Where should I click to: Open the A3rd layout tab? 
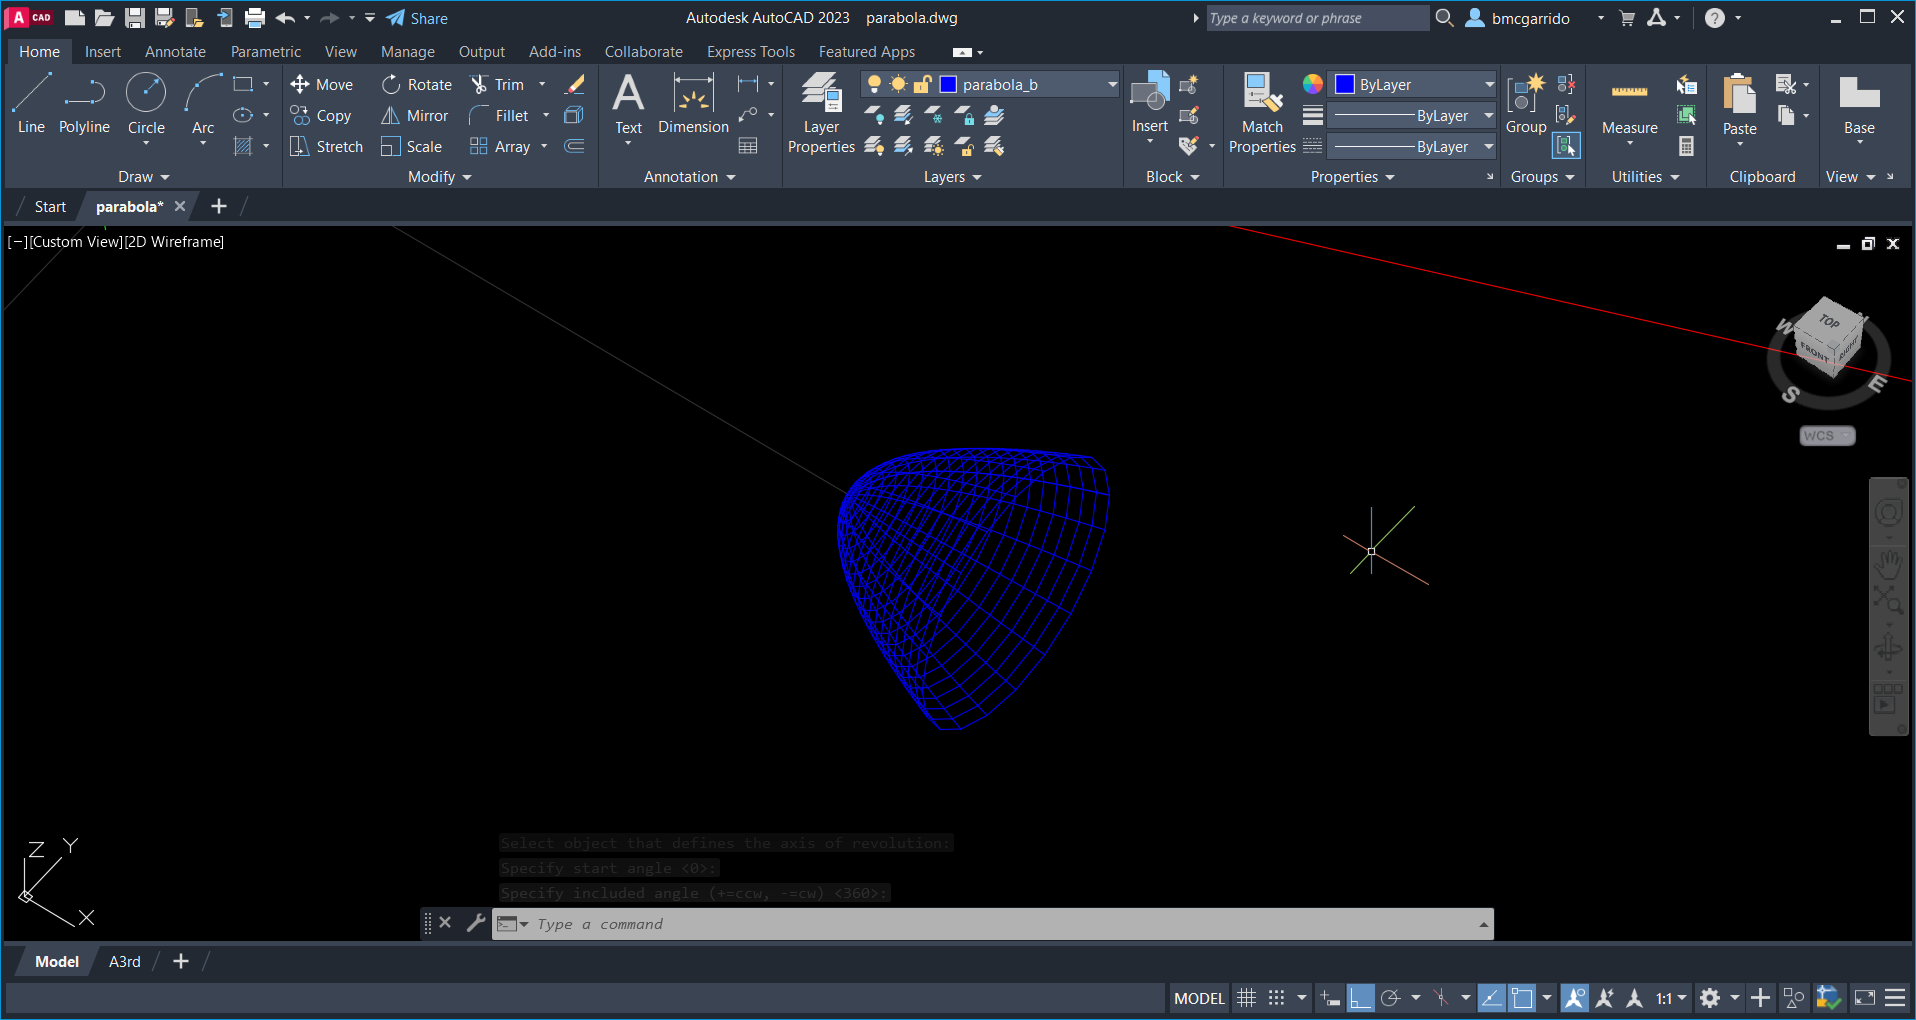(124, 962)
